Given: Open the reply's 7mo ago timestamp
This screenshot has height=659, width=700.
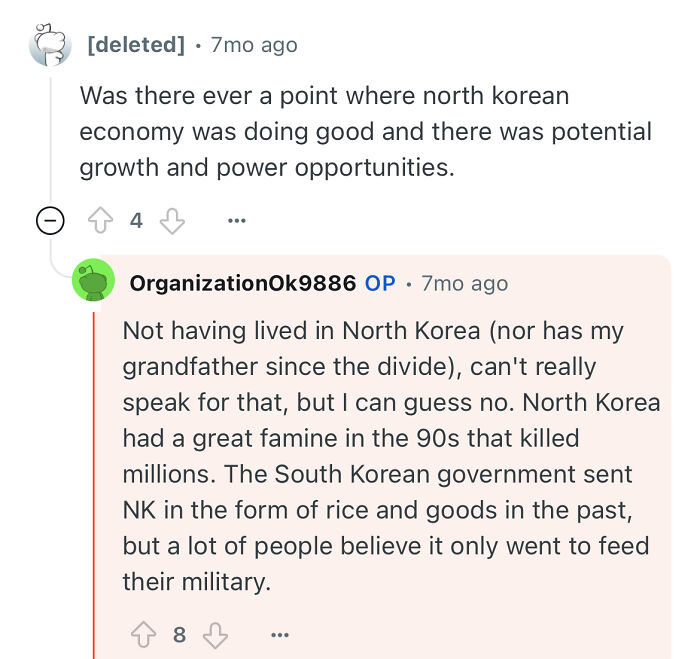Looking at the screenshot, I should (465, 283).
